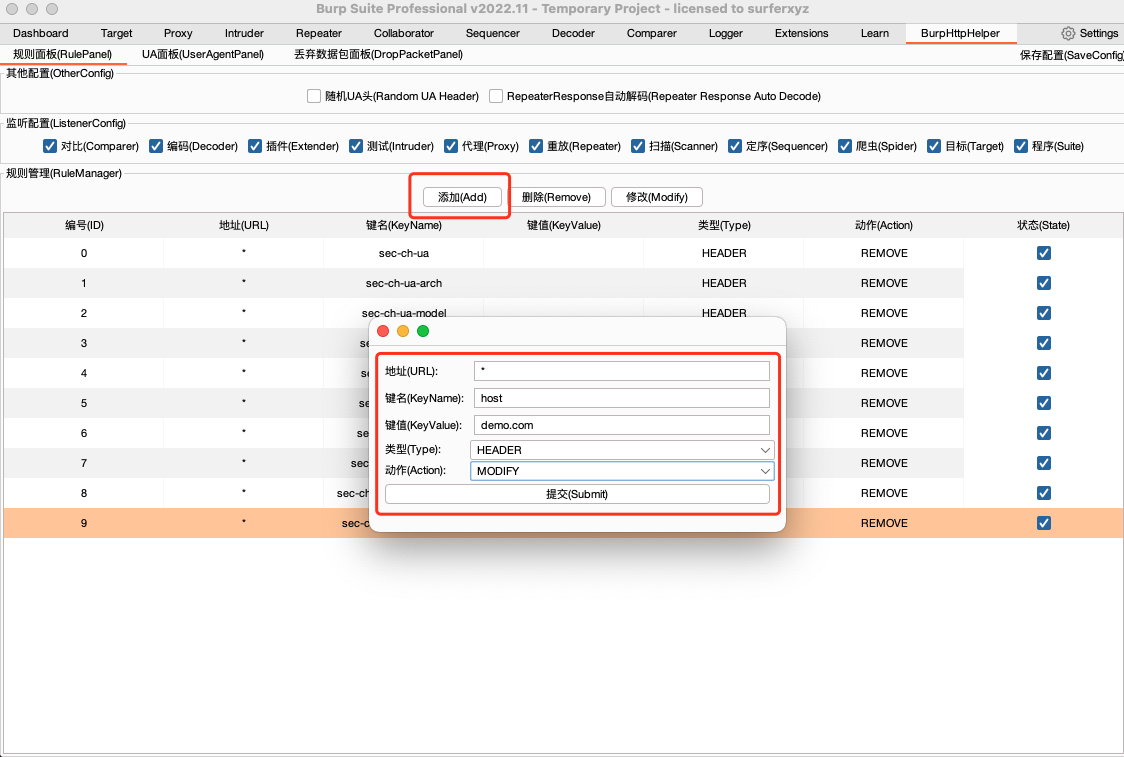
Task: Open the Settings gear icon
Action: (1068, 33)
